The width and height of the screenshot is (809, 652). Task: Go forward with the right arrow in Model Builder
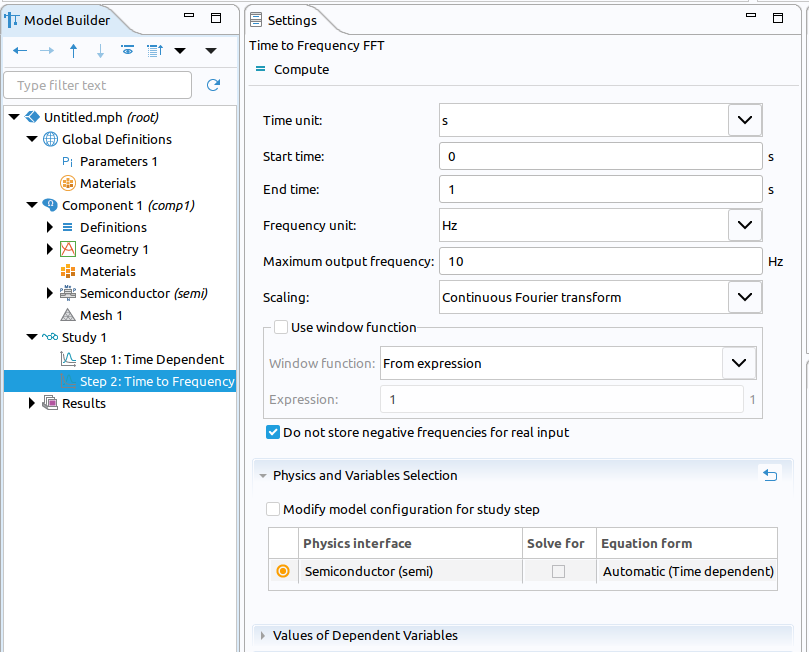(x=47, y=51)
